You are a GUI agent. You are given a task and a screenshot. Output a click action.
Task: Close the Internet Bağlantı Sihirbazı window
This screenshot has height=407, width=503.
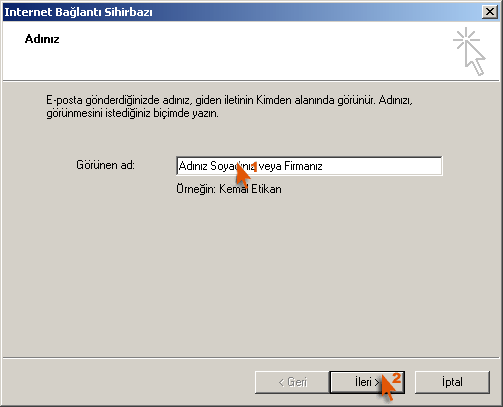[x=490, y=12]
